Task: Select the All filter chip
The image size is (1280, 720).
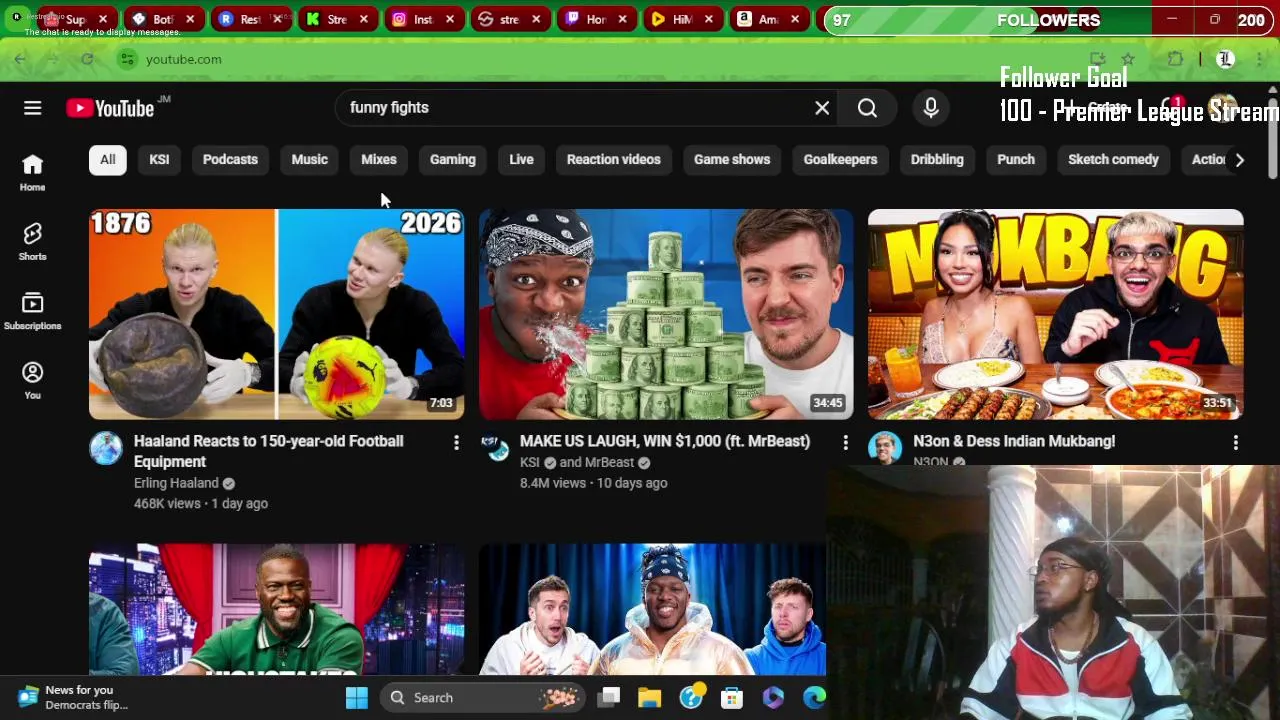Action: click(107, 159)
